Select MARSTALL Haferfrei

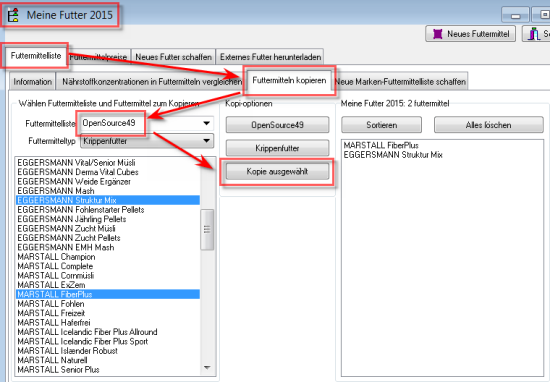(108, 323)
